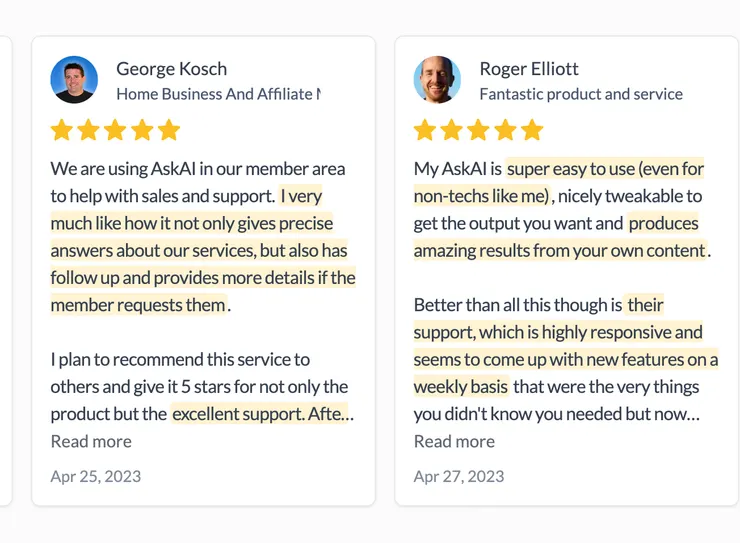This screenshot has width=740, height=543.
Task: Open the George Kosch reviewer name
Action: 171,69
